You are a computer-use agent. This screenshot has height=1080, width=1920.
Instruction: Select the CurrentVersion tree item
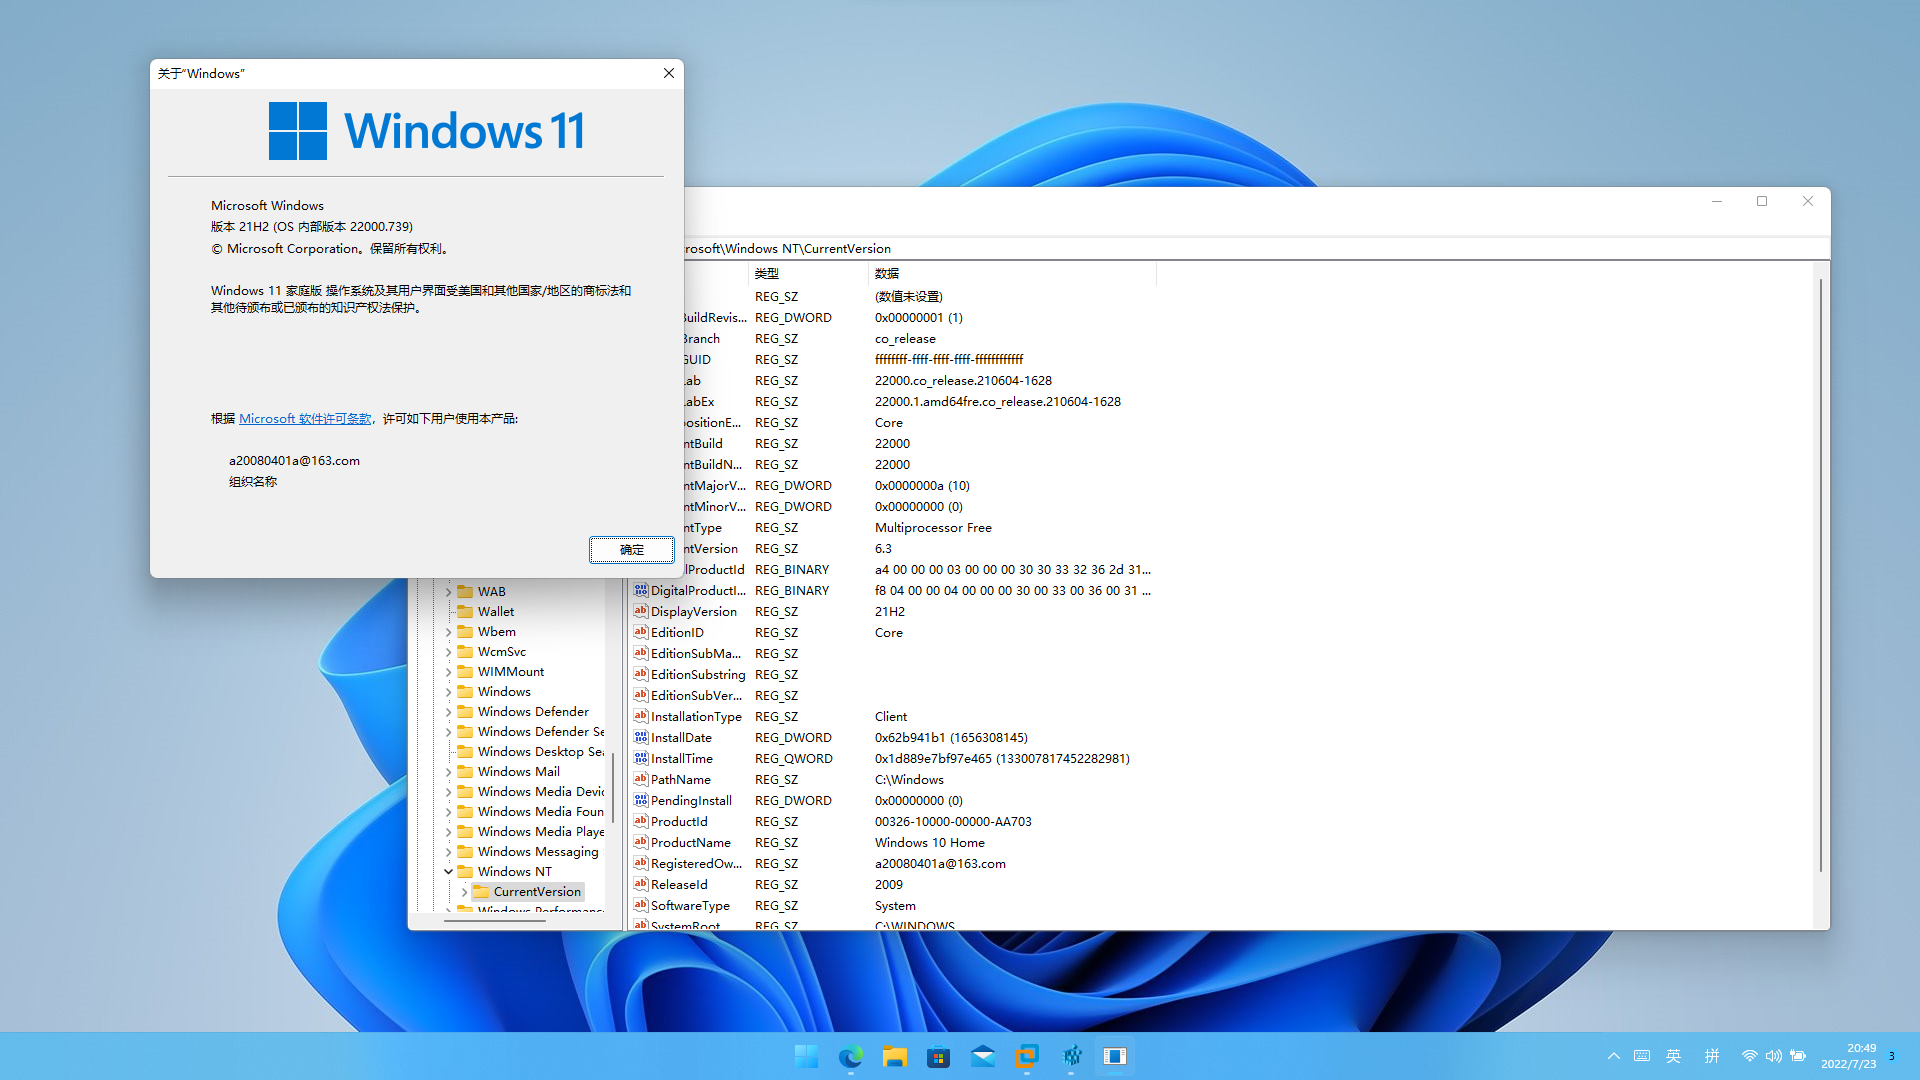tap(527, 892)
